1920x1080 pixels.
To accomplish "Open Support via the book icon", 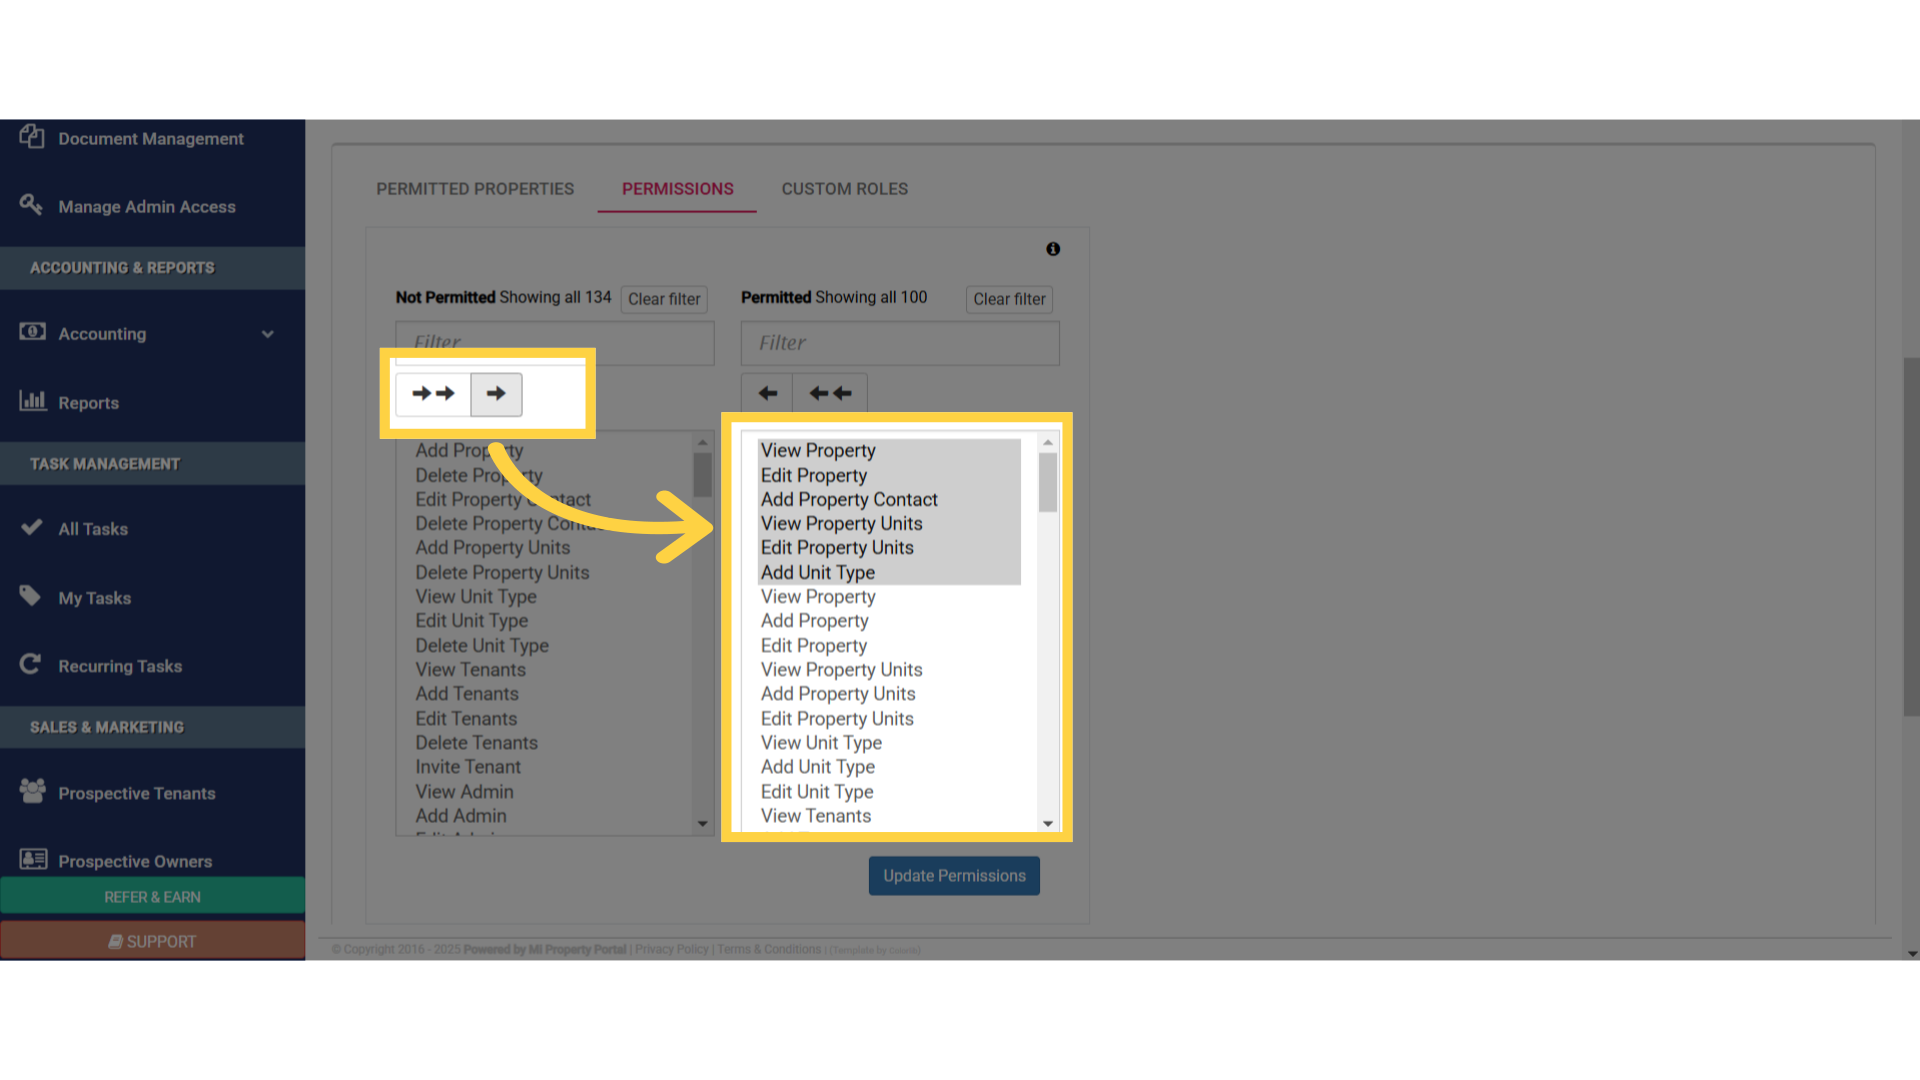I will (x=117, y=940).
